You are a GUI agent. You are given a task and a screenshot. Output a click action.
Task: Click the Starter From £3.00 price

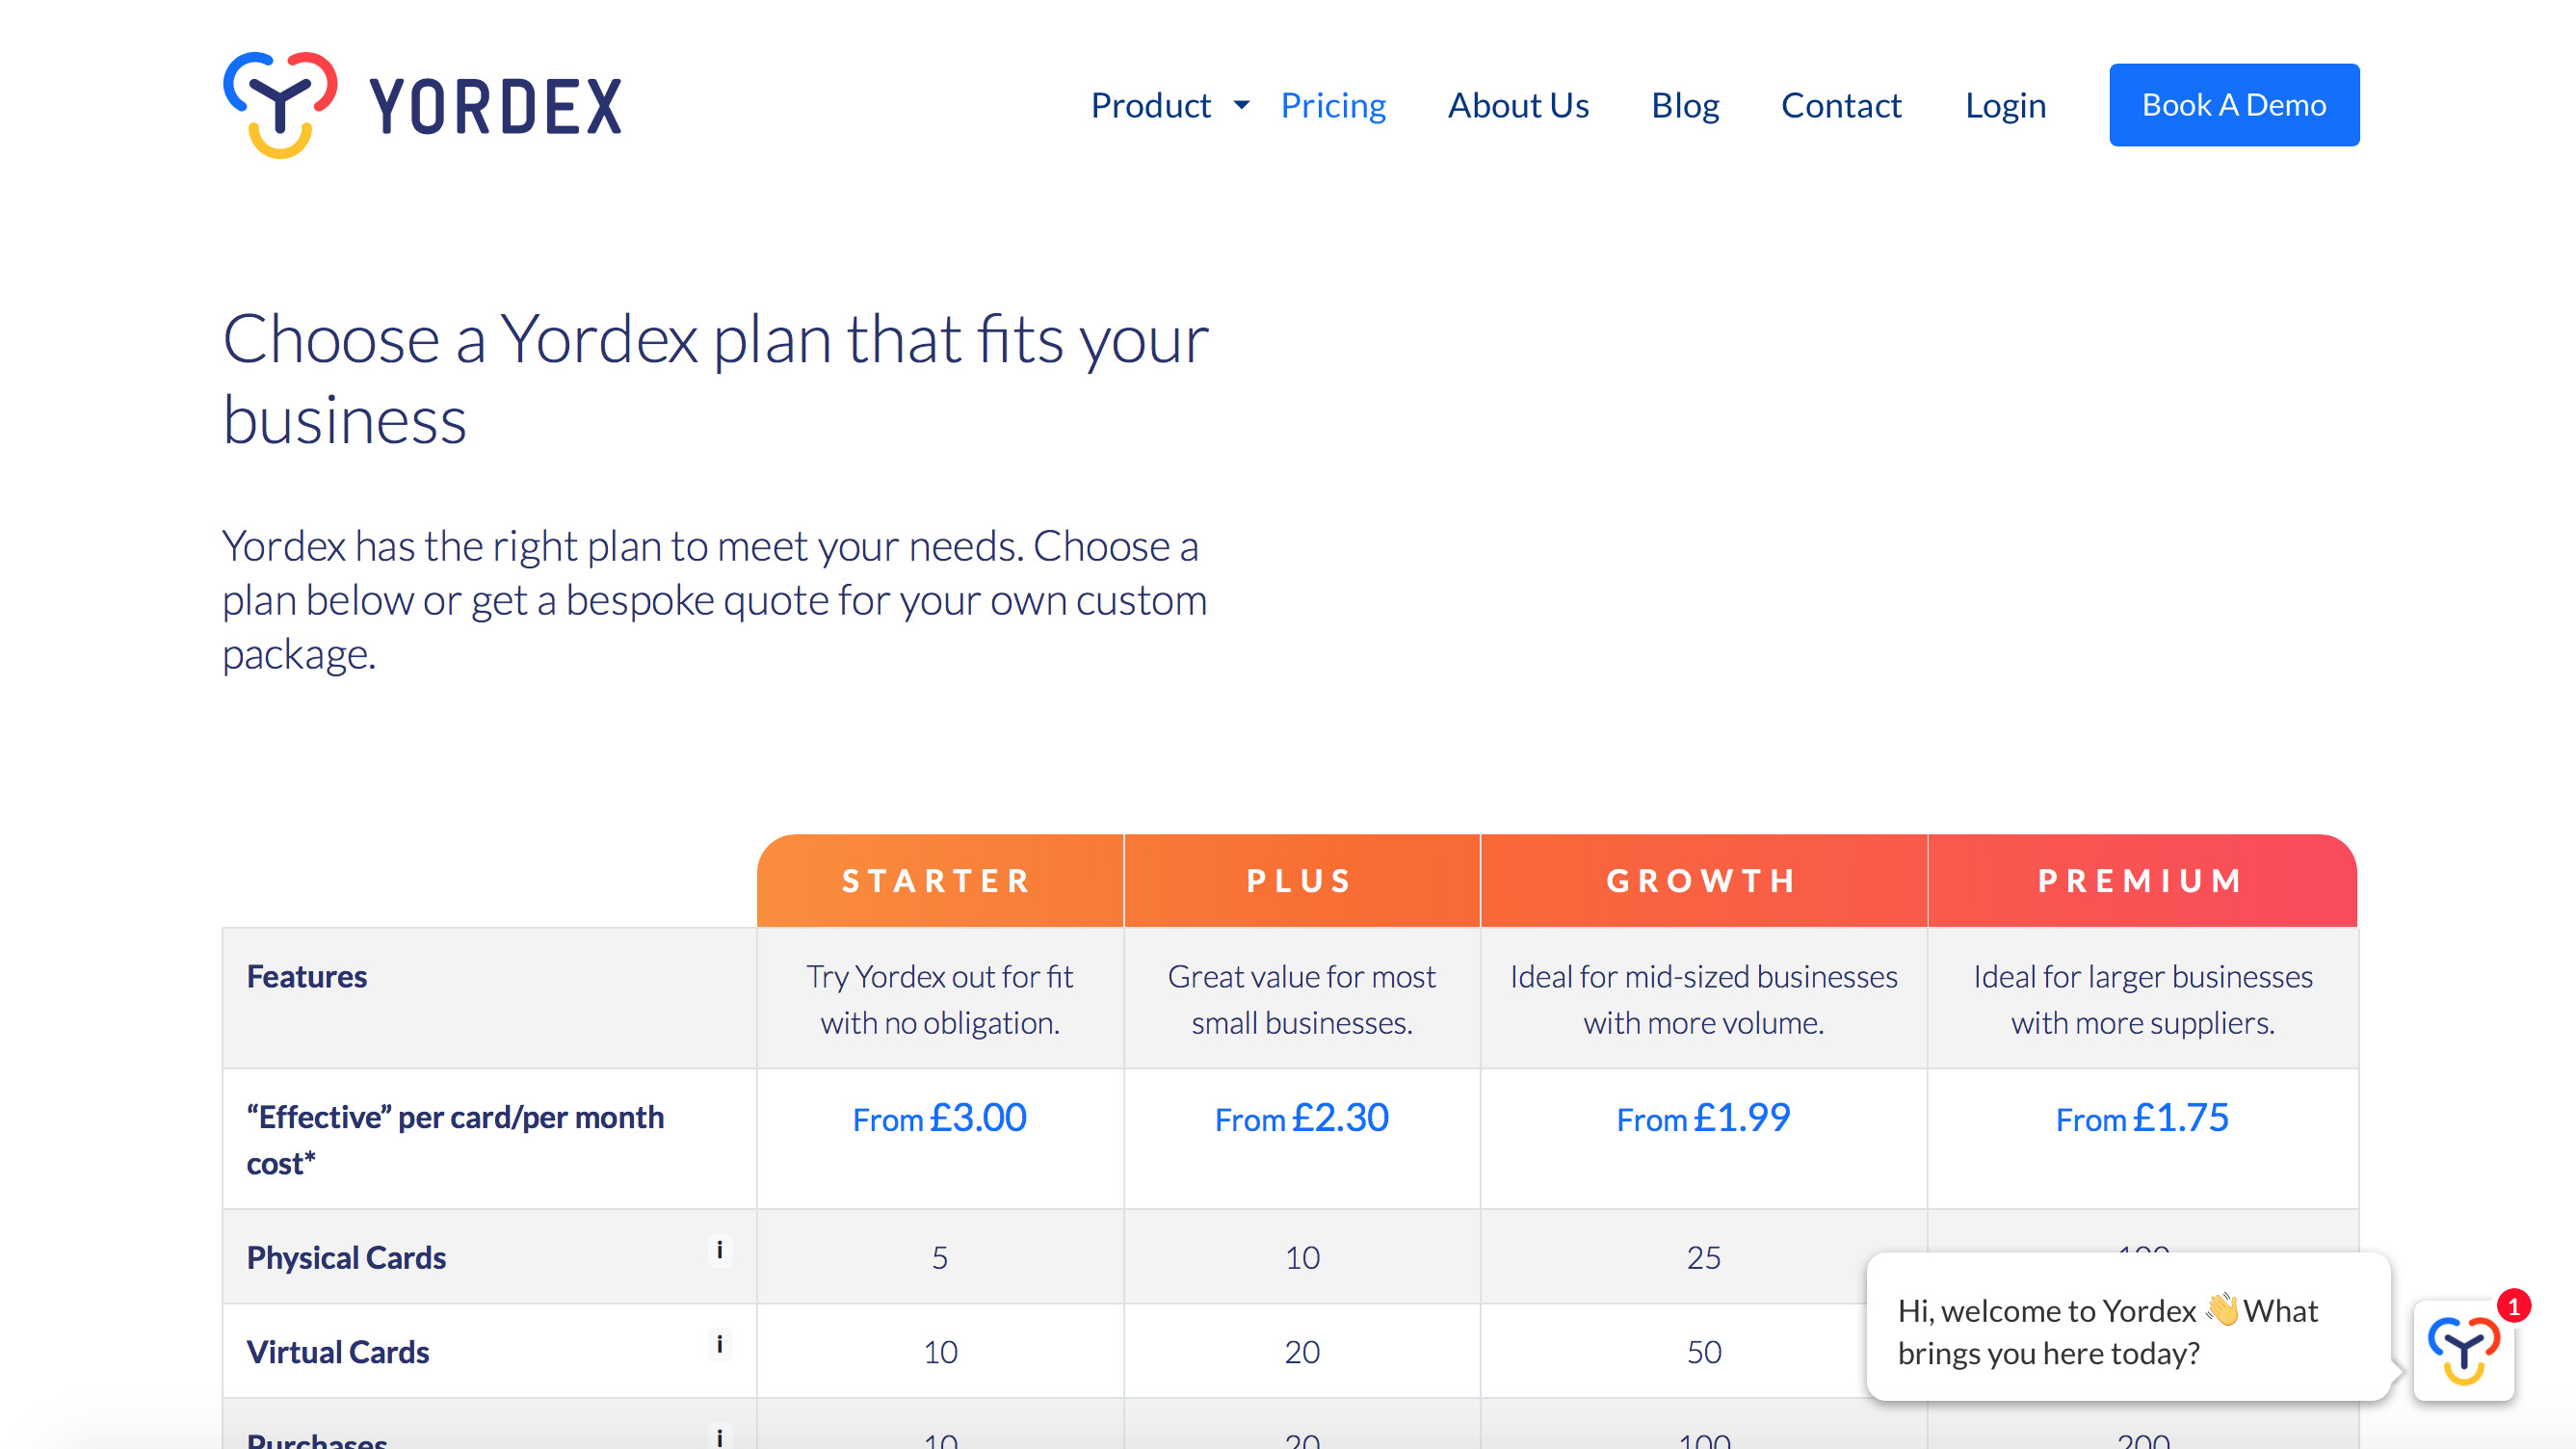coord(939,1118)
